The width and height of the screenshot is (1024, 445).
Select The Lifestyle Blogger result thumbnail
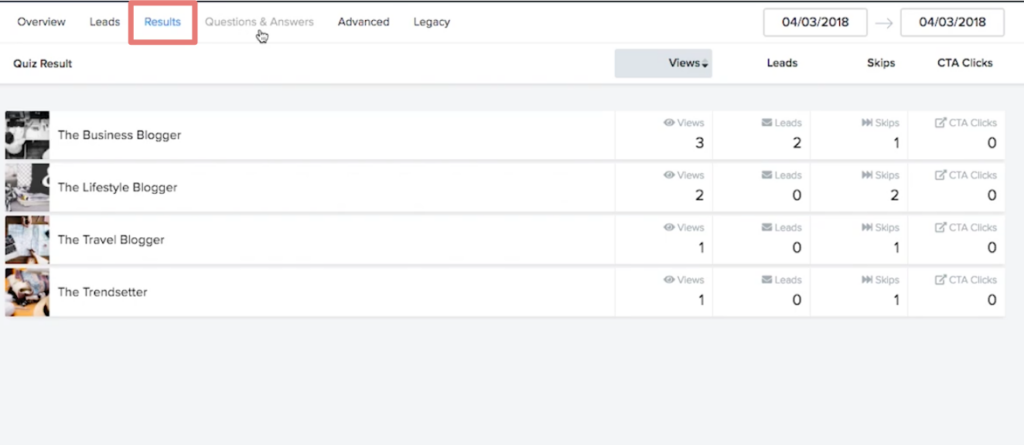tap(27, 188)
